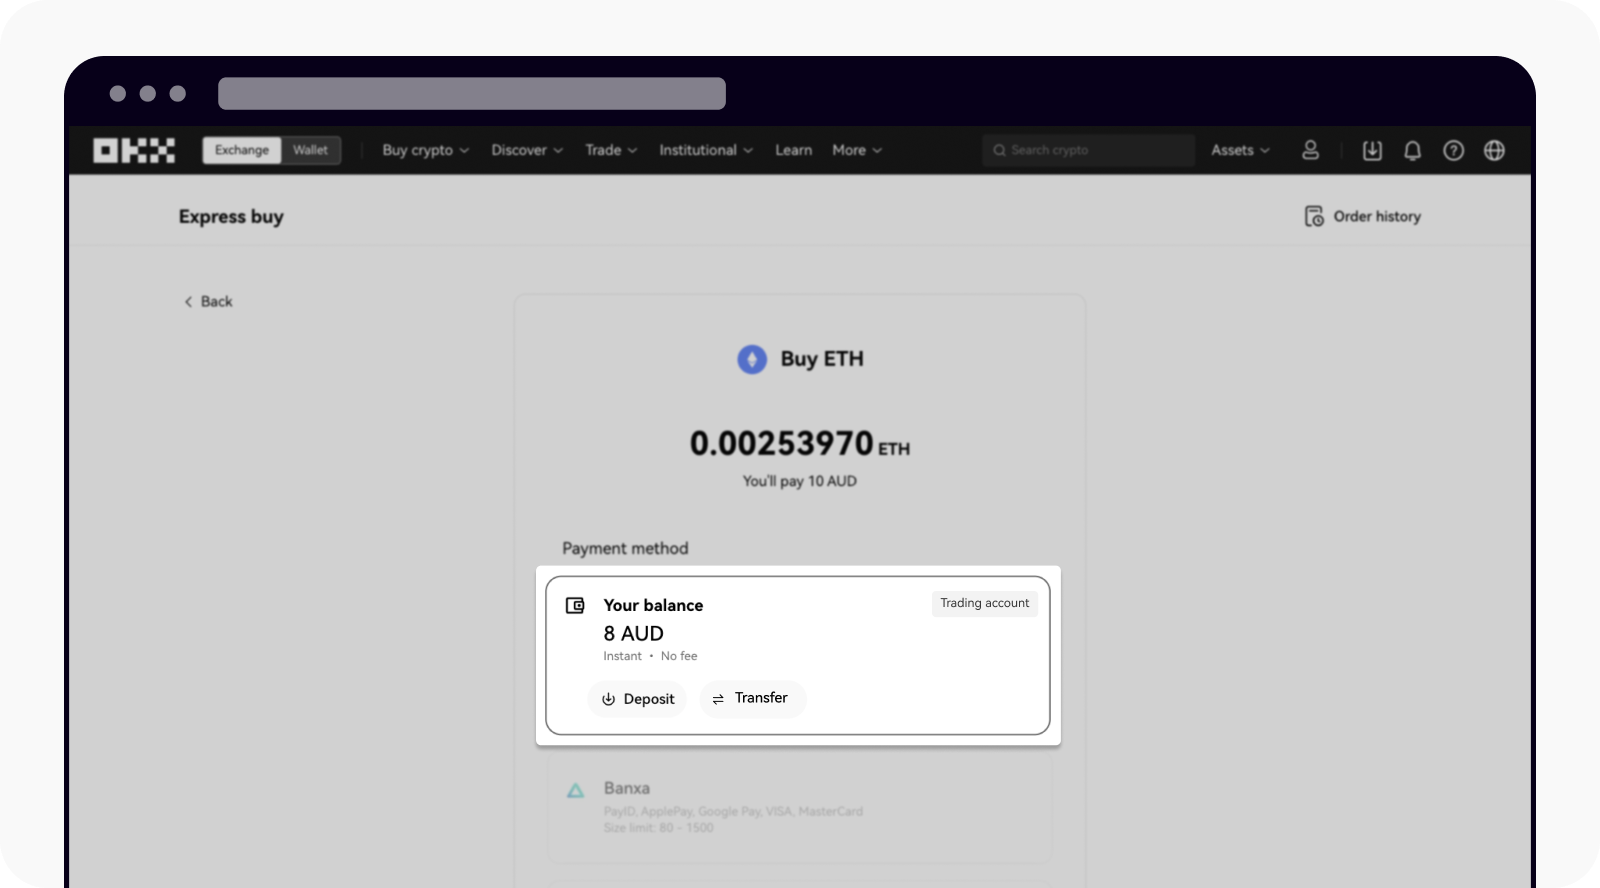Click the 8 AUD balance value
This screenshot has height=888, width=1600.
634,633
